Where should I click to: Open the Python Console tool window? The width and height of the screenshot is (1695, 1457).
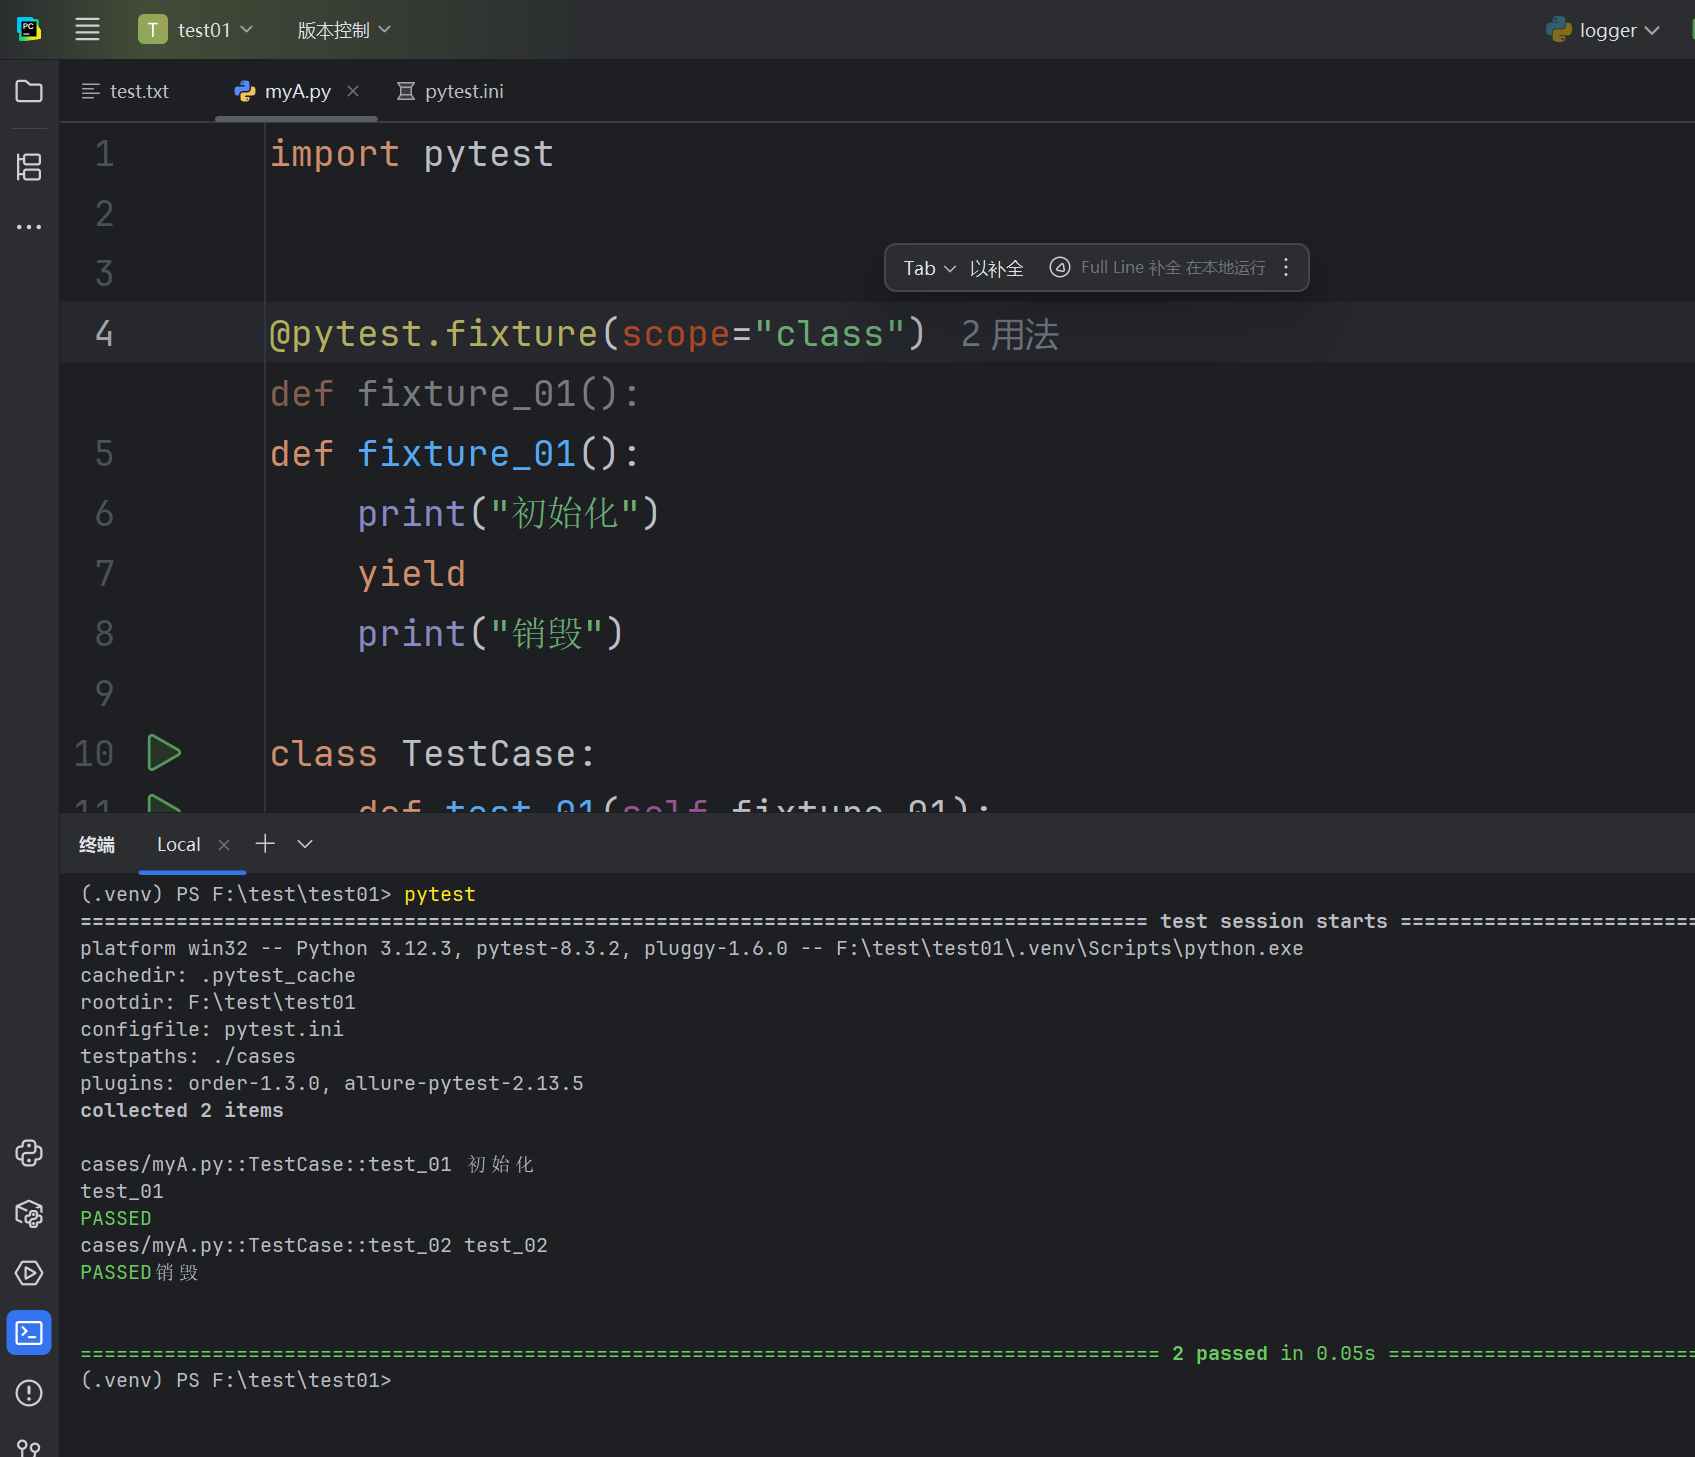29,1153
